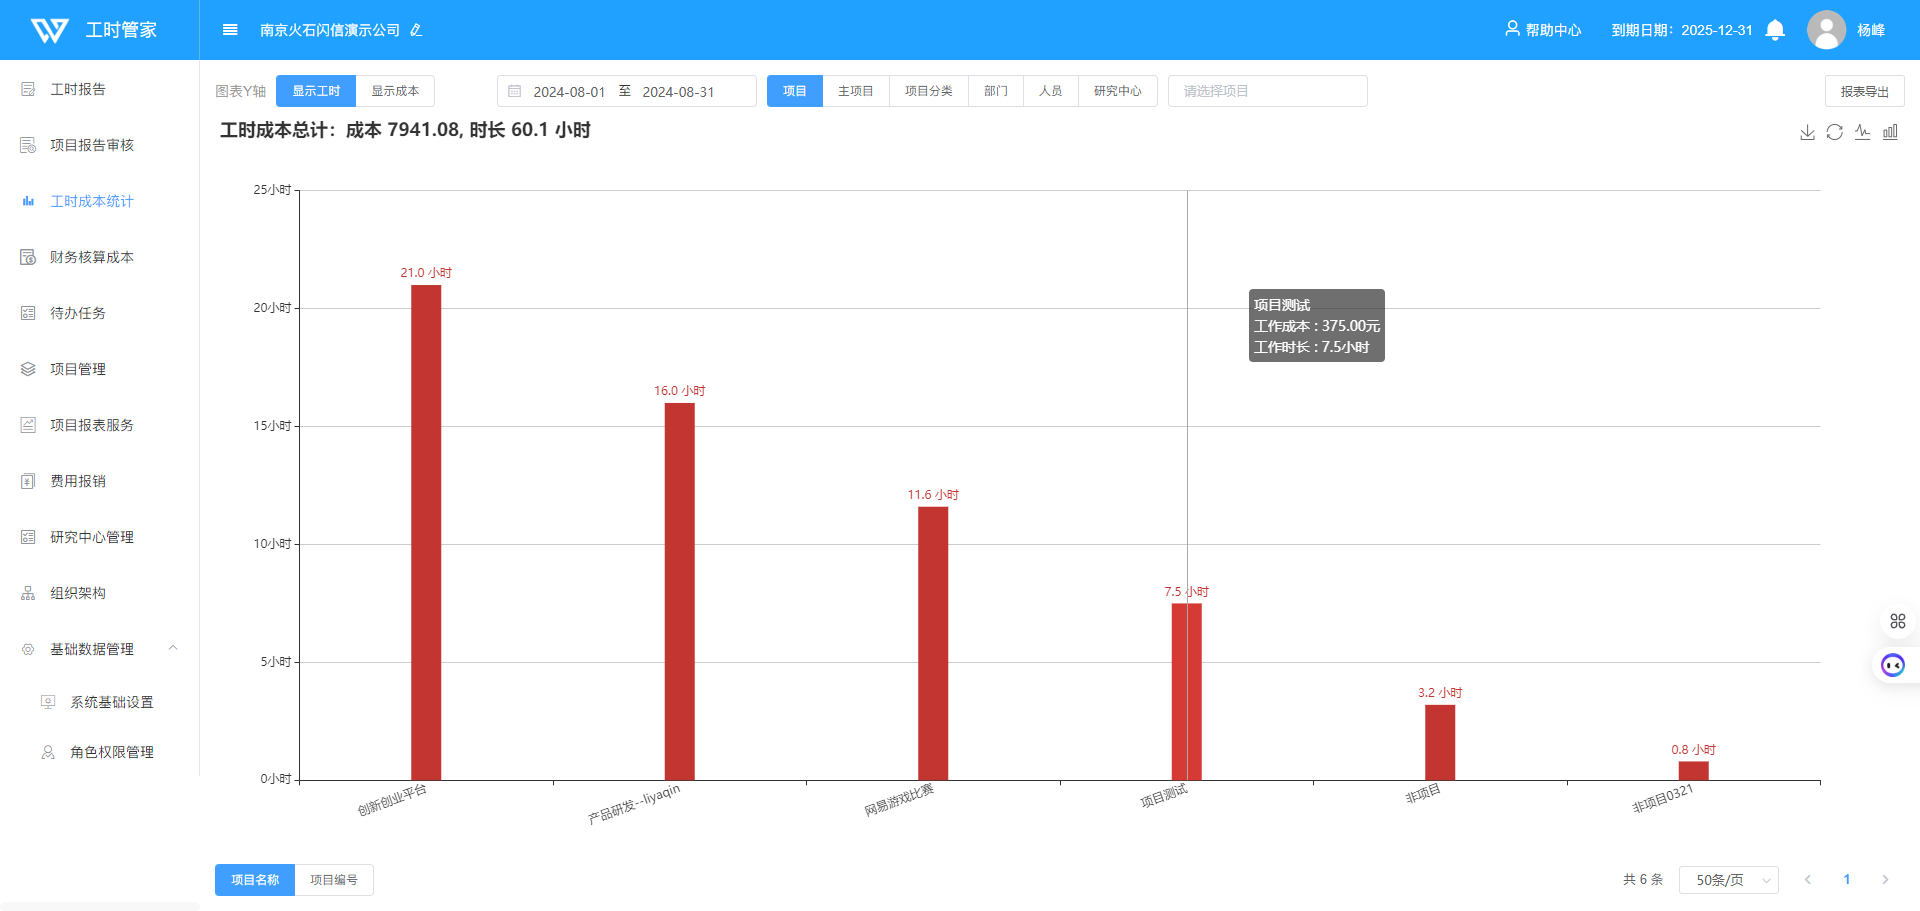The height and width of the screenshot is (911, 1920).
Task: Click the 工时管家 logo icon
Action: 49,30
